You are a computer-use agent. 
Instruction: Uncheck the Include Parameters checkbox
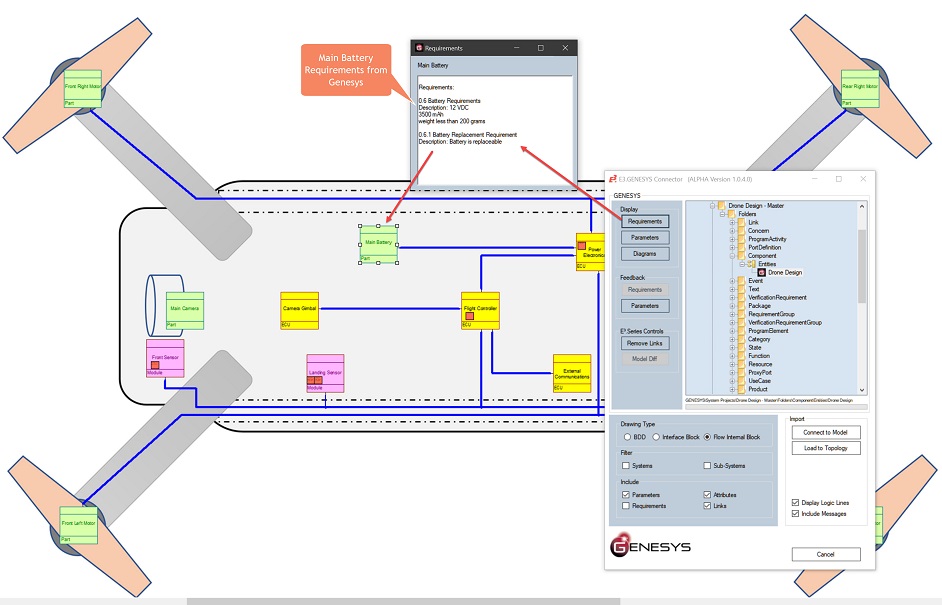tap(626, 494)
